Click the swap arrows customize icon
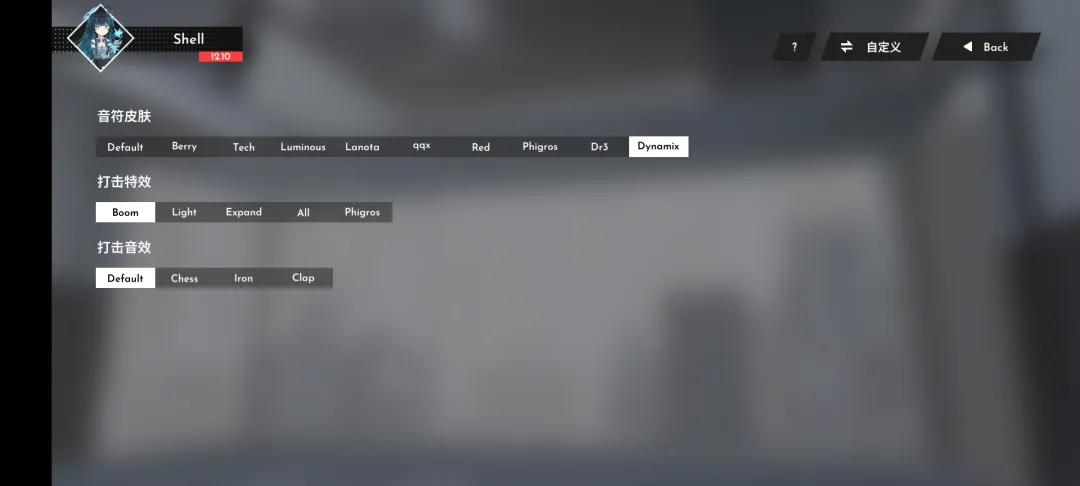 pos(847,47)
